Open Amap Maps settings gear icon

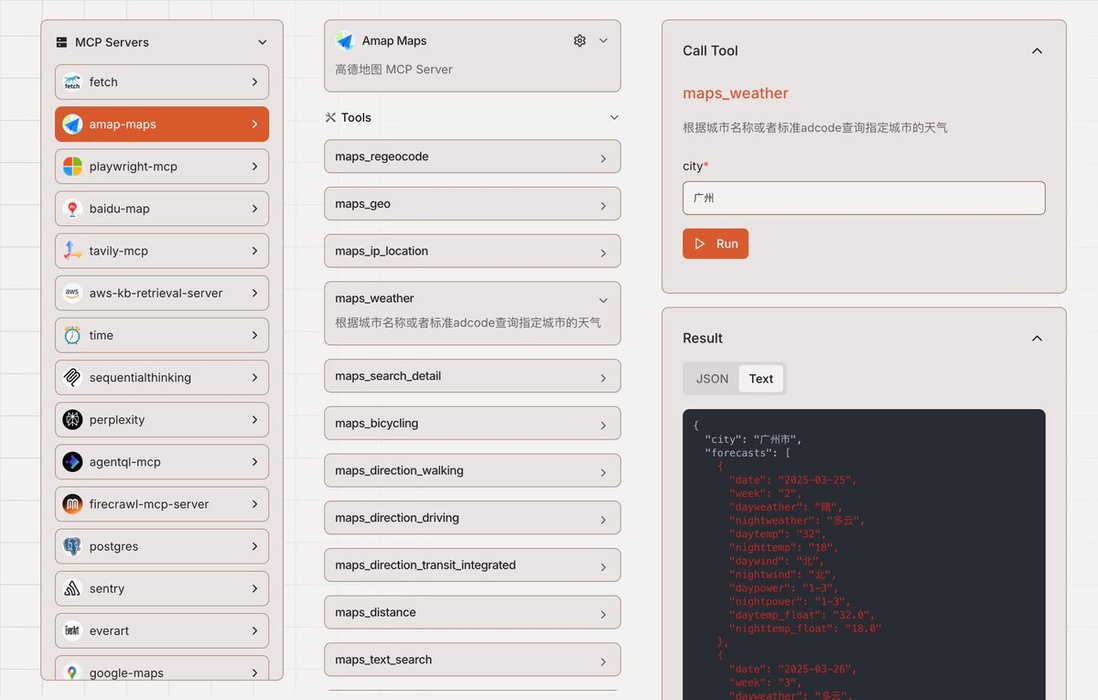point(579,41)
